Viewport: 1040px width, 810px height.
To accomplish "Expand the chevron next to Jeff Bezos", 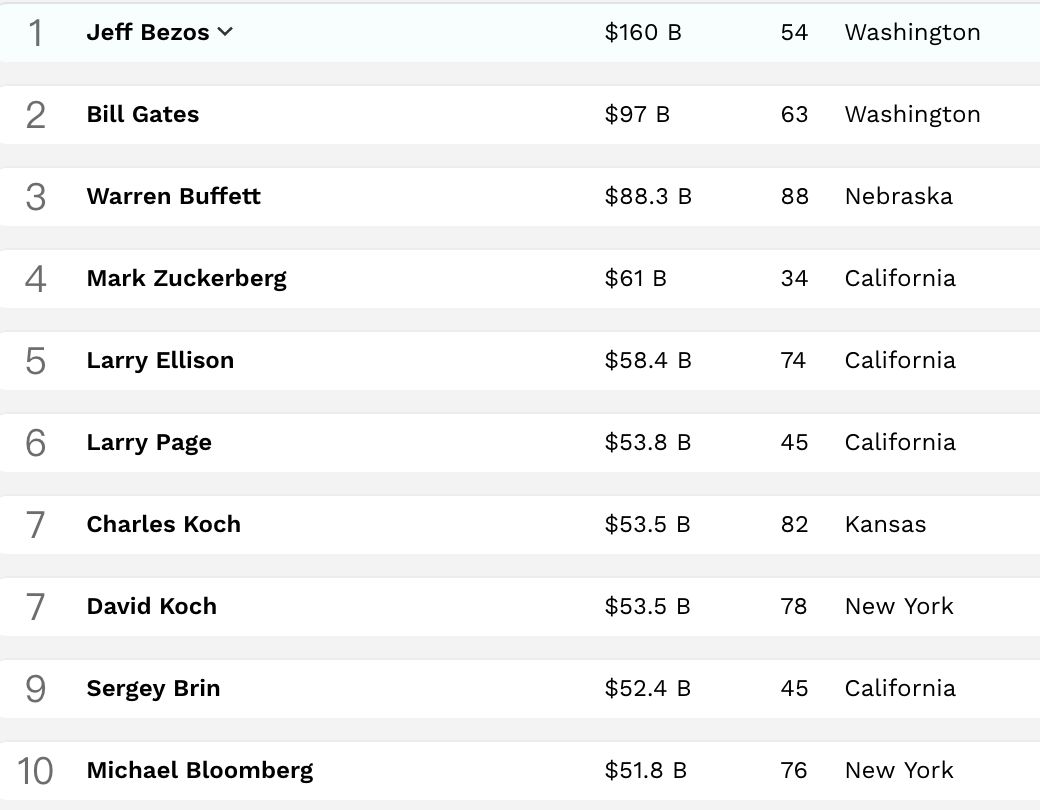I will click(x=226, y=32).
